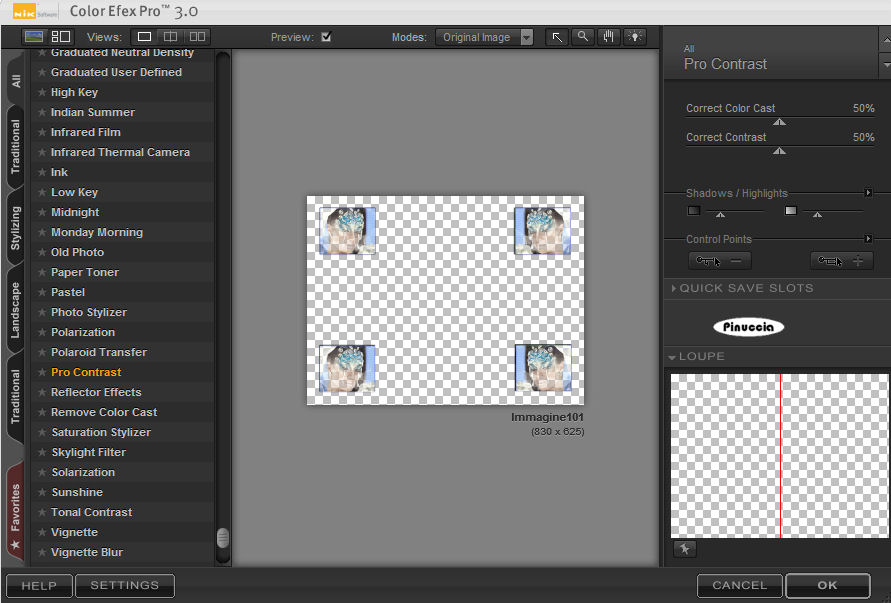Select the Infrared Thermal Camera filter

(x=120, y=152)
